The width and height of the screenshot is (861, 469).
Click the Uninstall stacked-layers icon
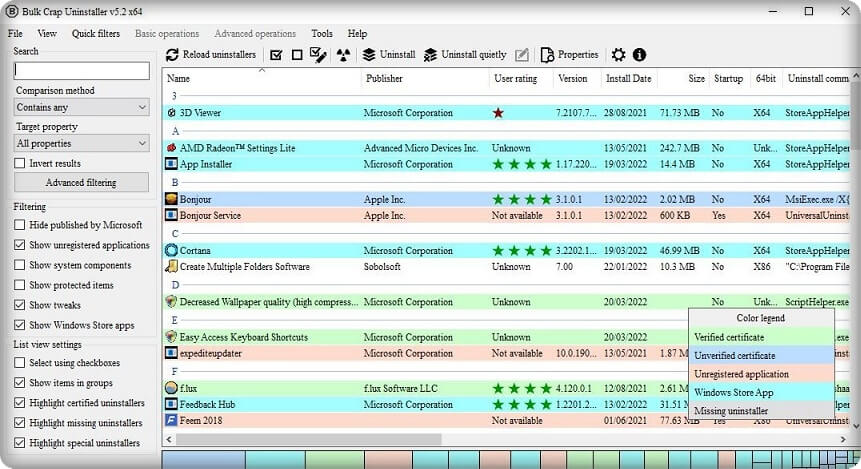369,54
